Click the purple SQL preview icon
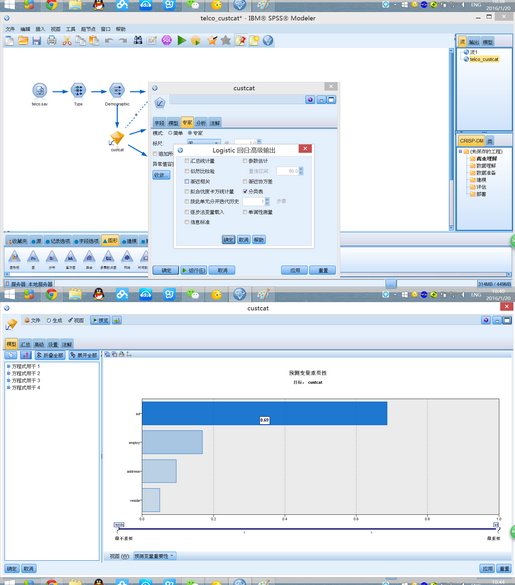The height and width of the screenshot is (585, 515). 166,40
